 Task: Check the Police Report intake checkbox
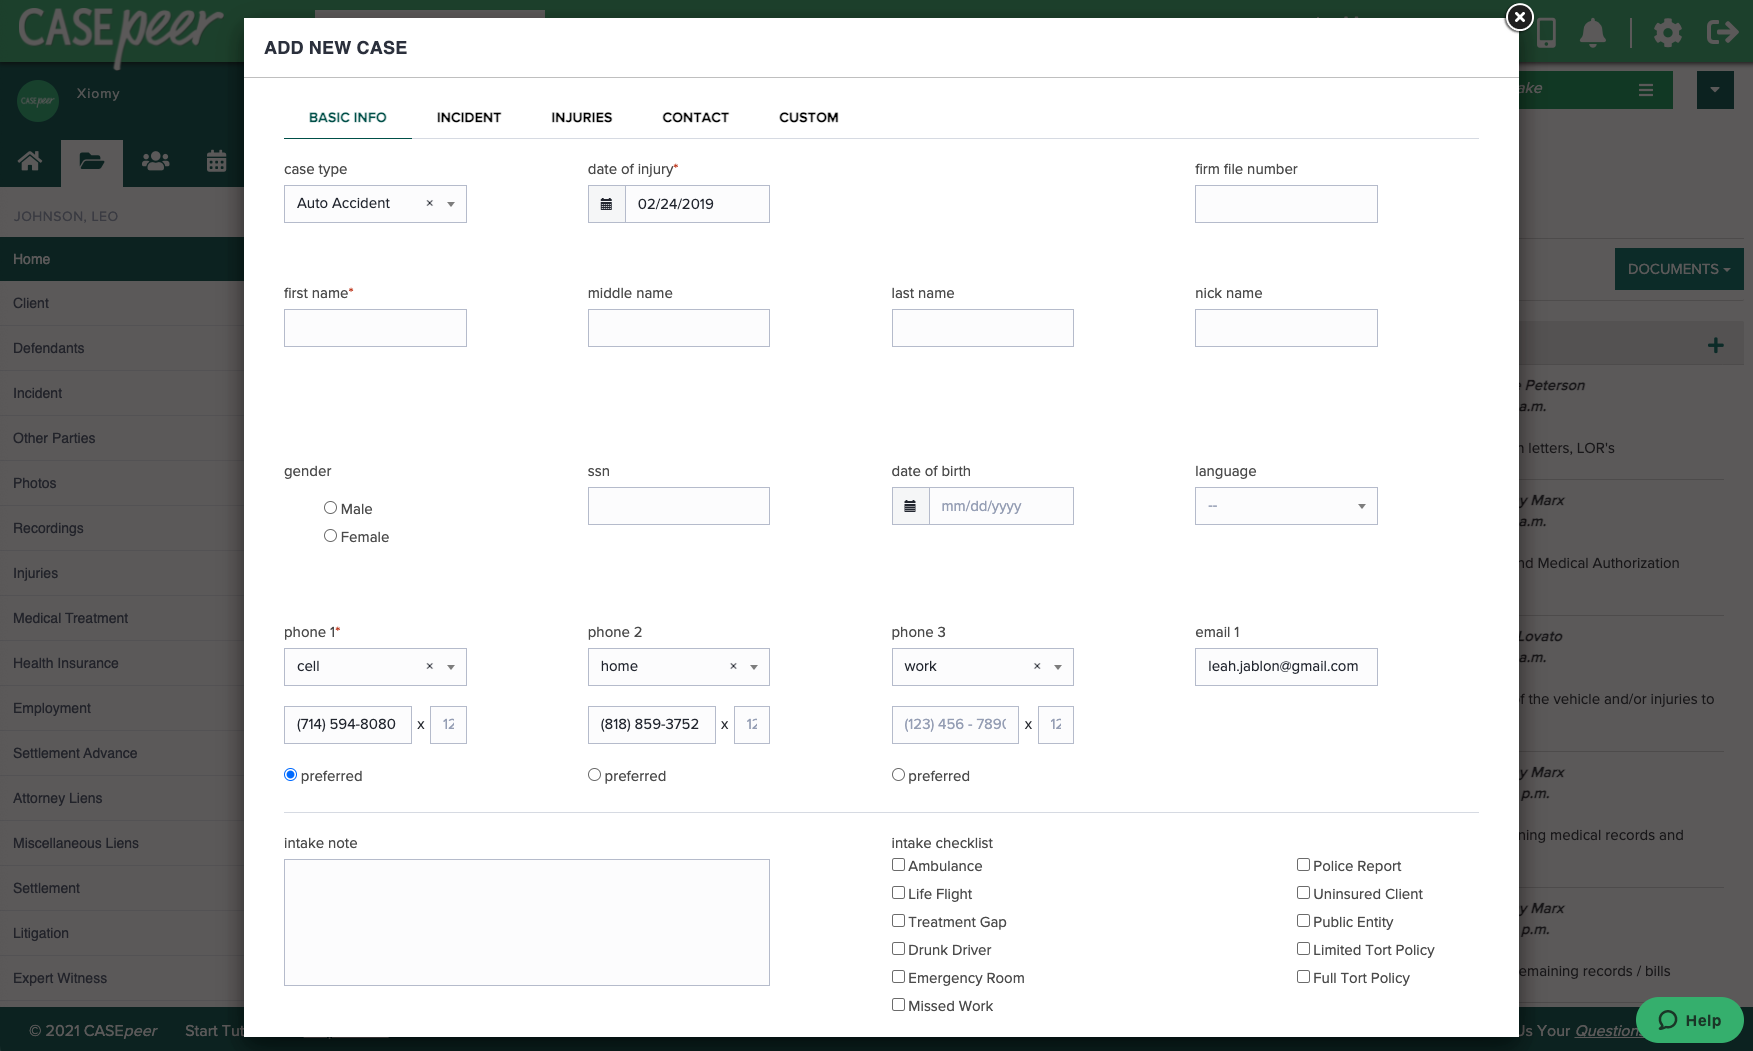[x=1303, y=864]
